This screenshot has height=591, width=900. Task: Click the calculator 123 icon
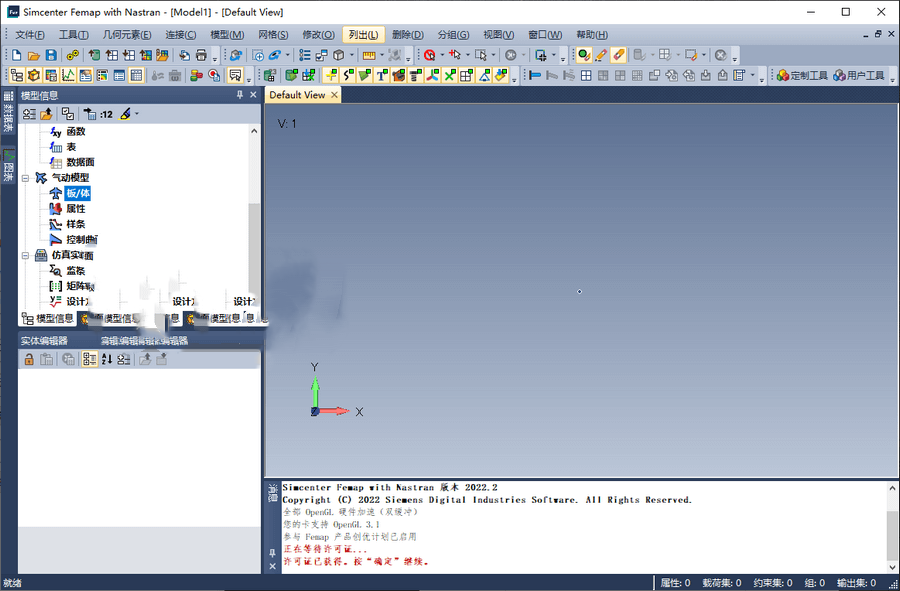coord(270,75)
